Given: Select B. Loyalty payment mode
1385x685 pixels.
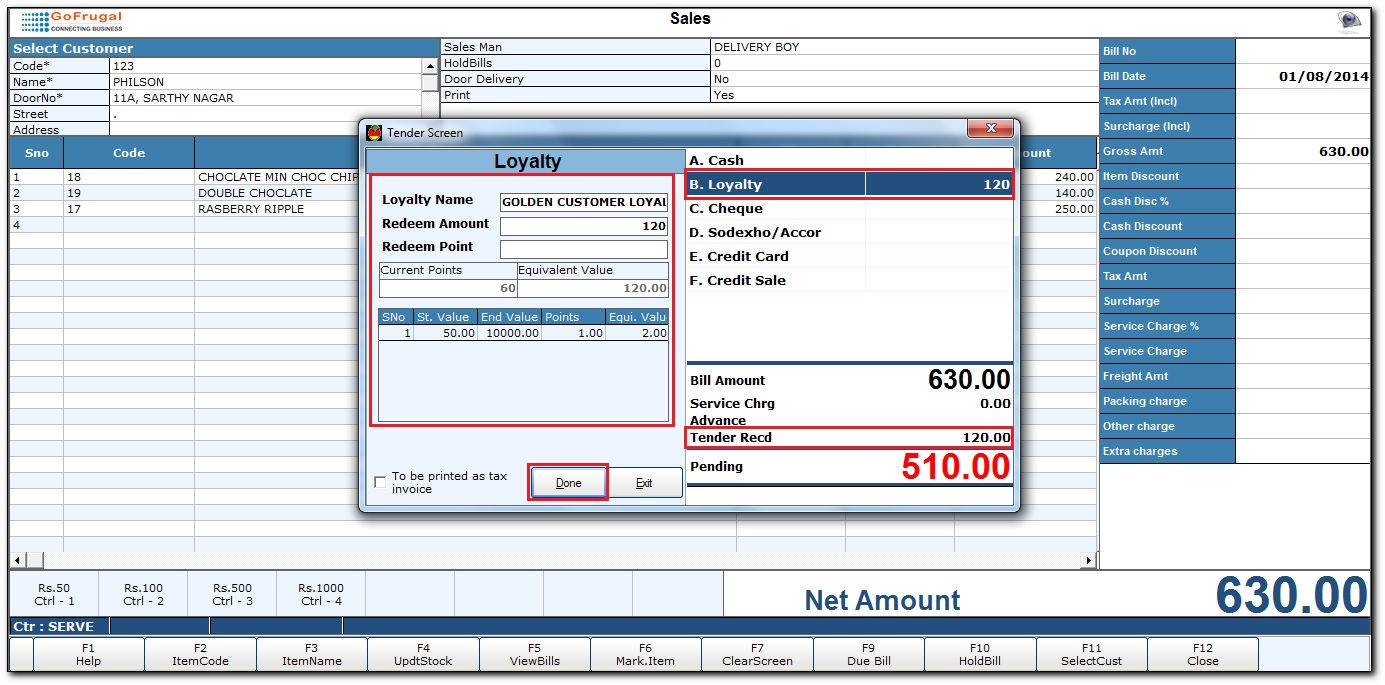Looking at the screenshot, I should click(x=849, y=184).
